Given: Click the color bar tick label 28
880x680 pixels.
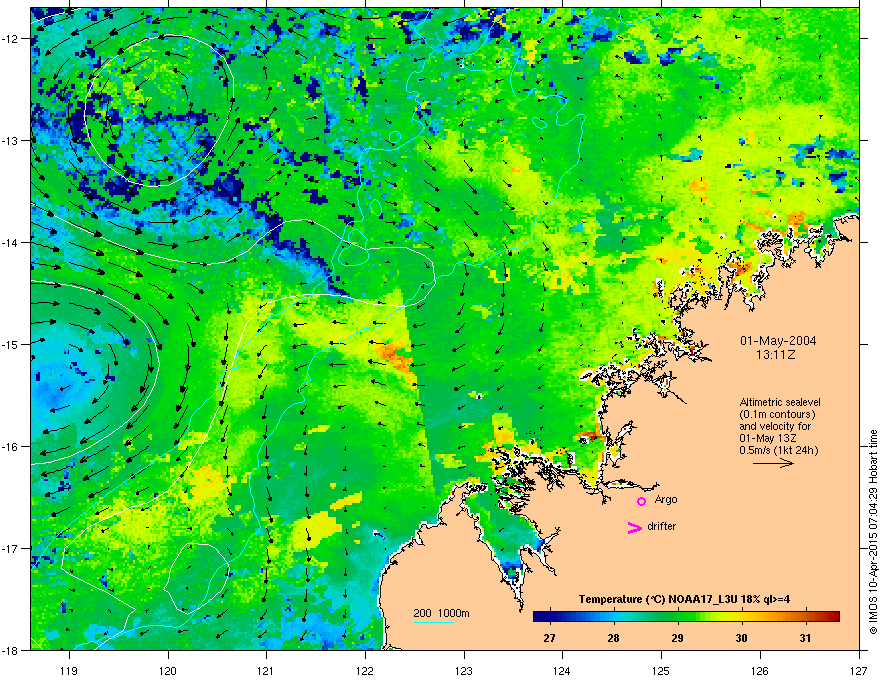Looking at the screenshot, I should tap(613, 638).
